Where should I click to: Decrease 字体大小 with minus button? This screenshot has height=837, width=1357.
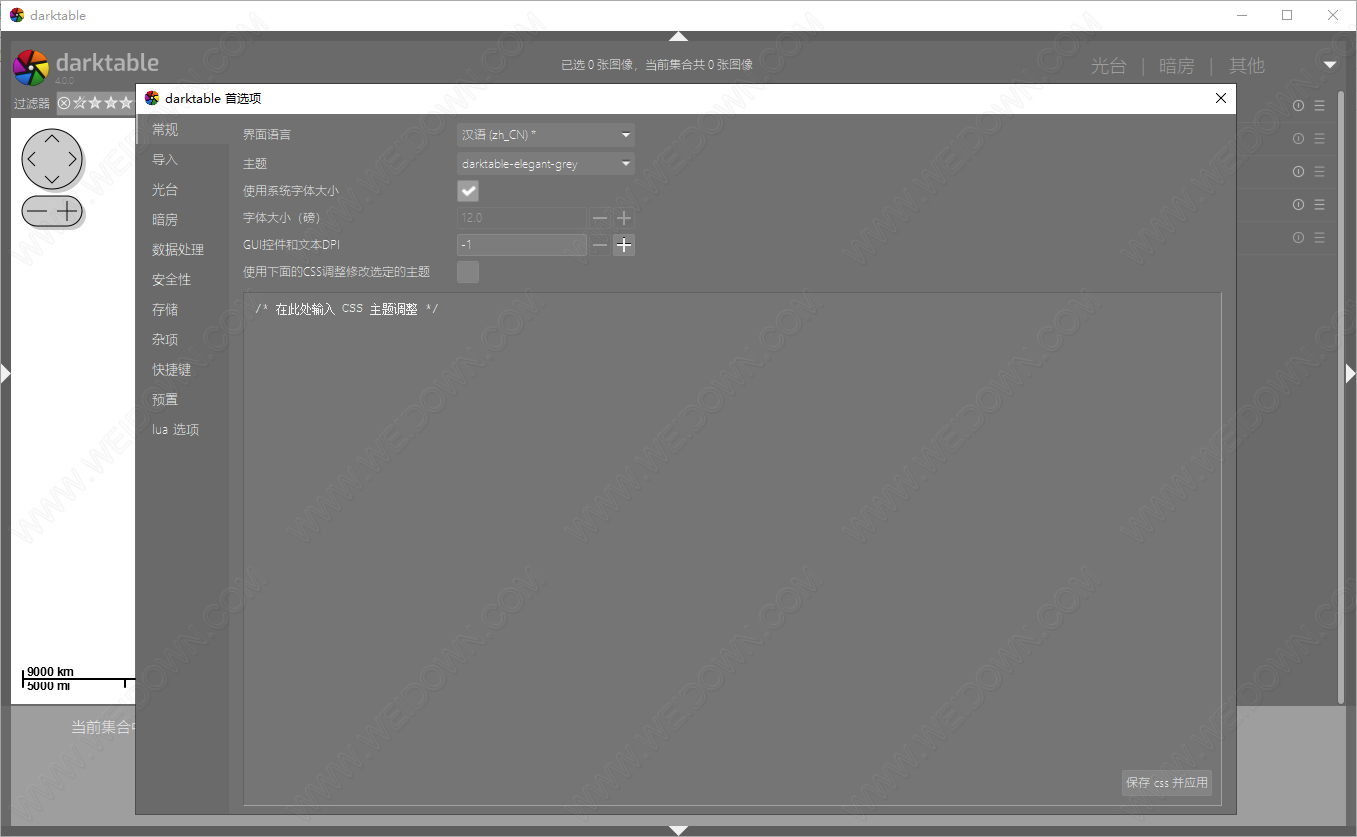tap(600, 218)
